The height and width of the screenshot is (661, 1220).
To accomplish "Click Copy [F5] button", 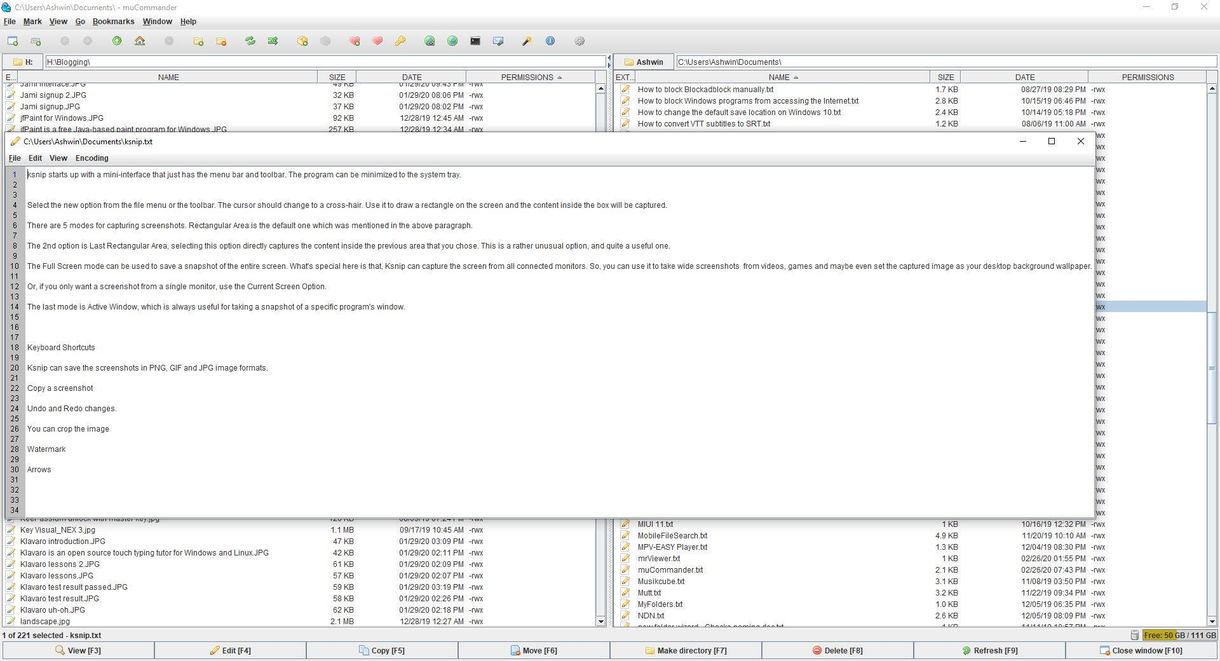I will tap(382, 651).
